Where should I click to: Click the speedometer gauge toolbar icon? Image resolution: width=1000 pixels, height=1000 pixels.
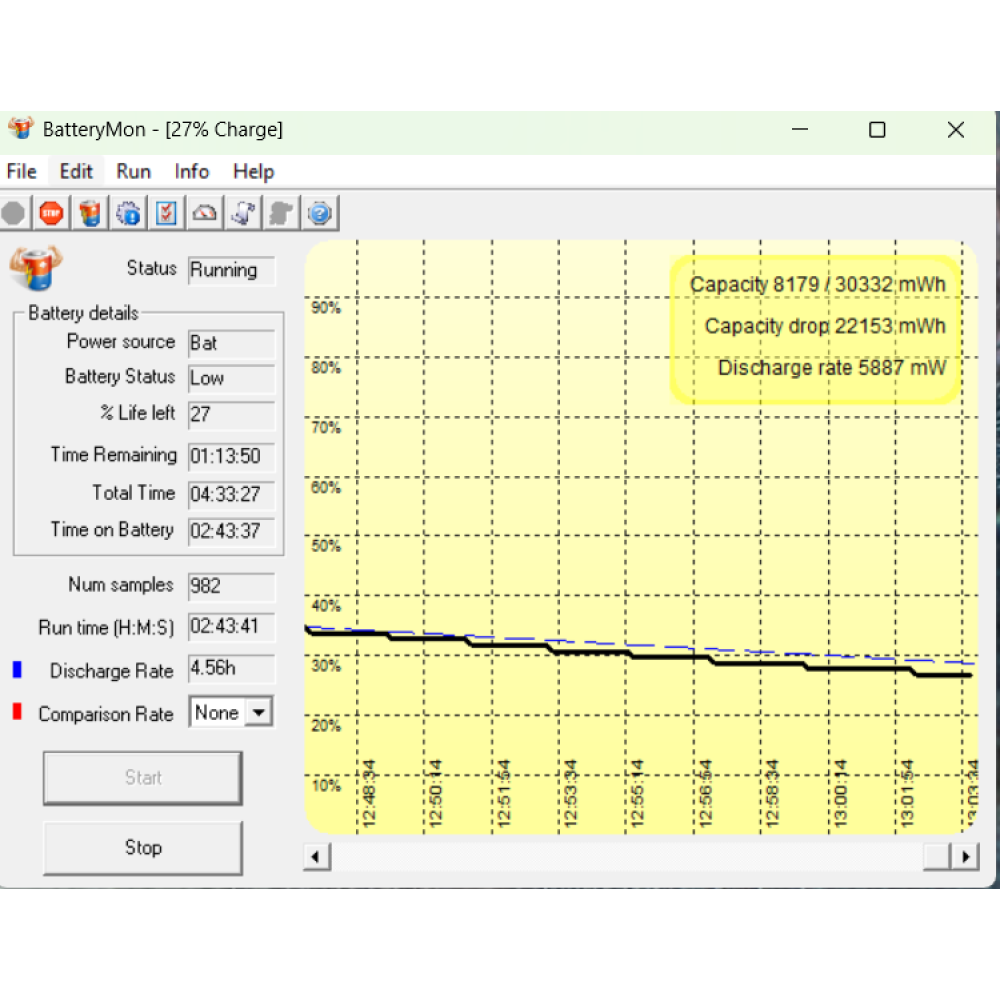coord(204,213)
